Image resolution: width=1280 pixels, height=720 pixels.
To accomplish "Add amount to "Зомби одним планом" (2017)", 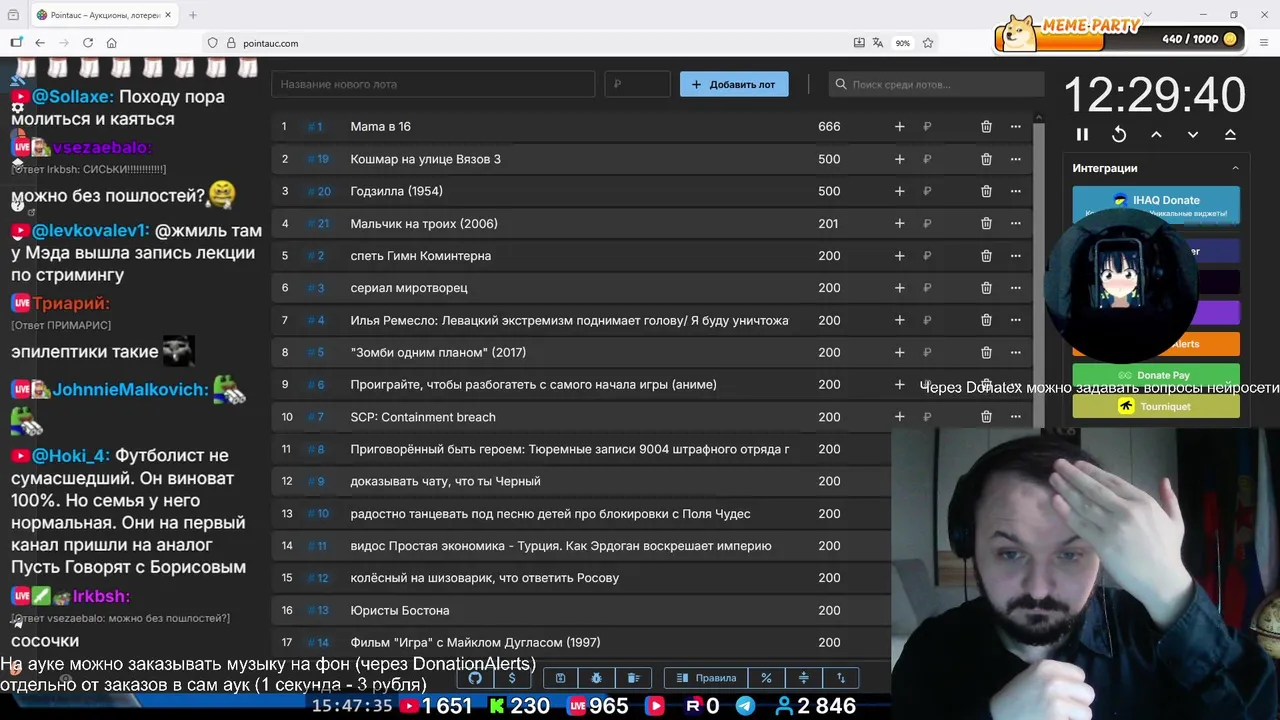I will tap(899, 352).
